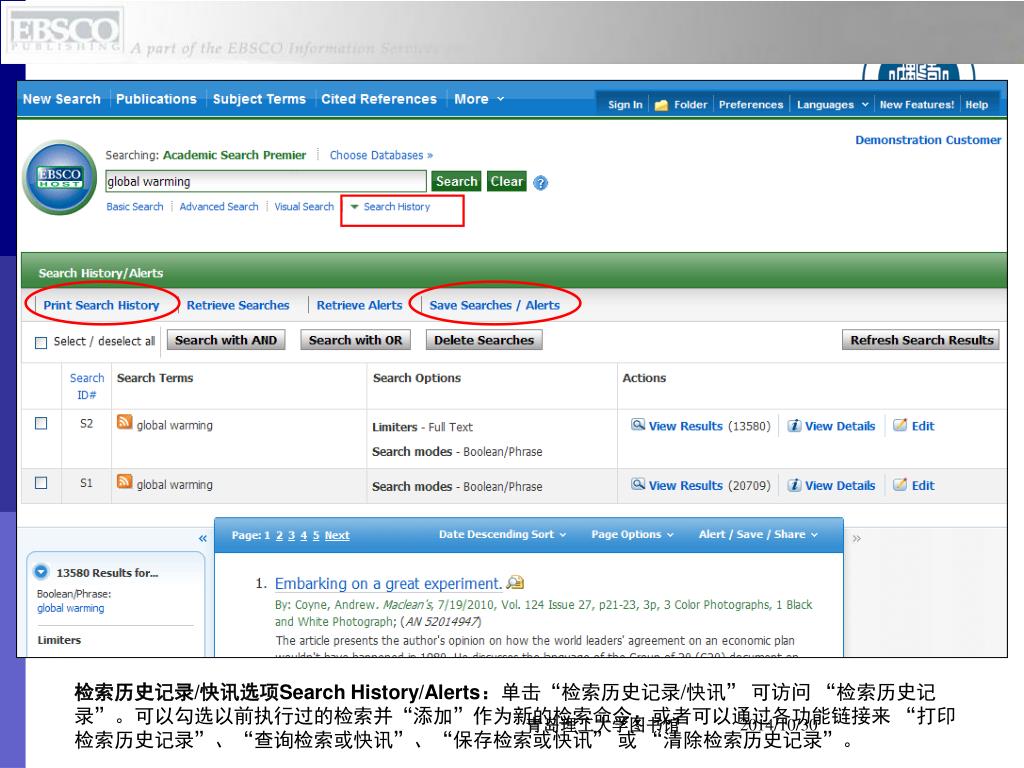Open the Languages dropdown

[x=832, y=104]
